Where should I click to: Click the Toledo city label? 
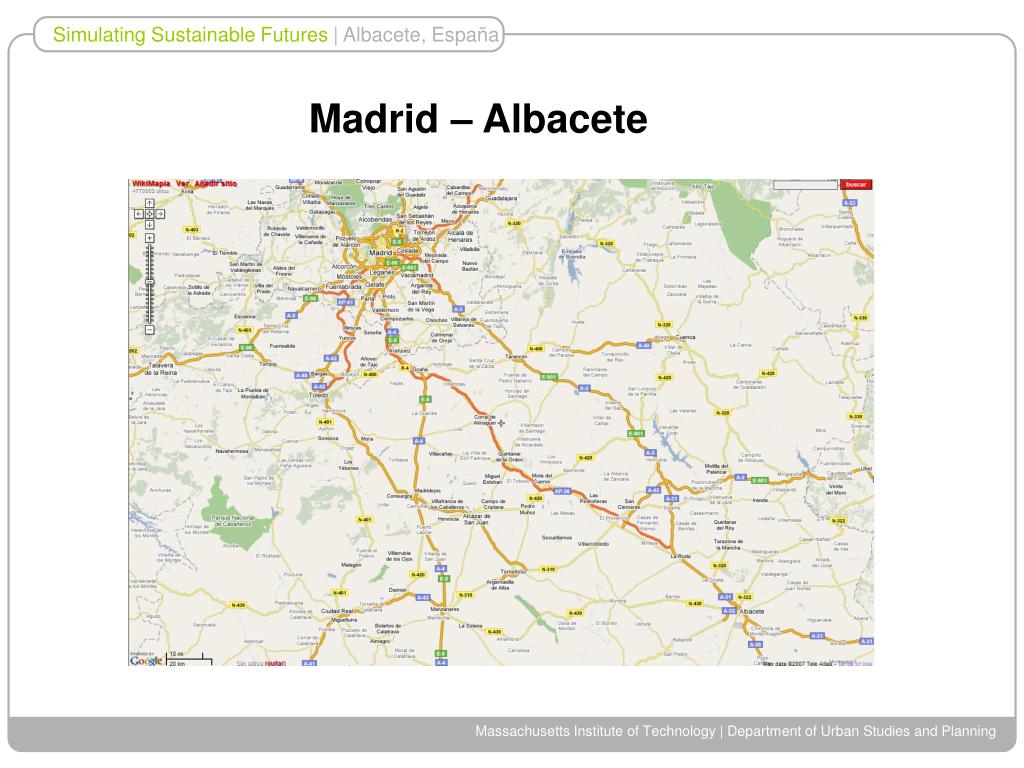pyautogui.click(x=319, y=395)
